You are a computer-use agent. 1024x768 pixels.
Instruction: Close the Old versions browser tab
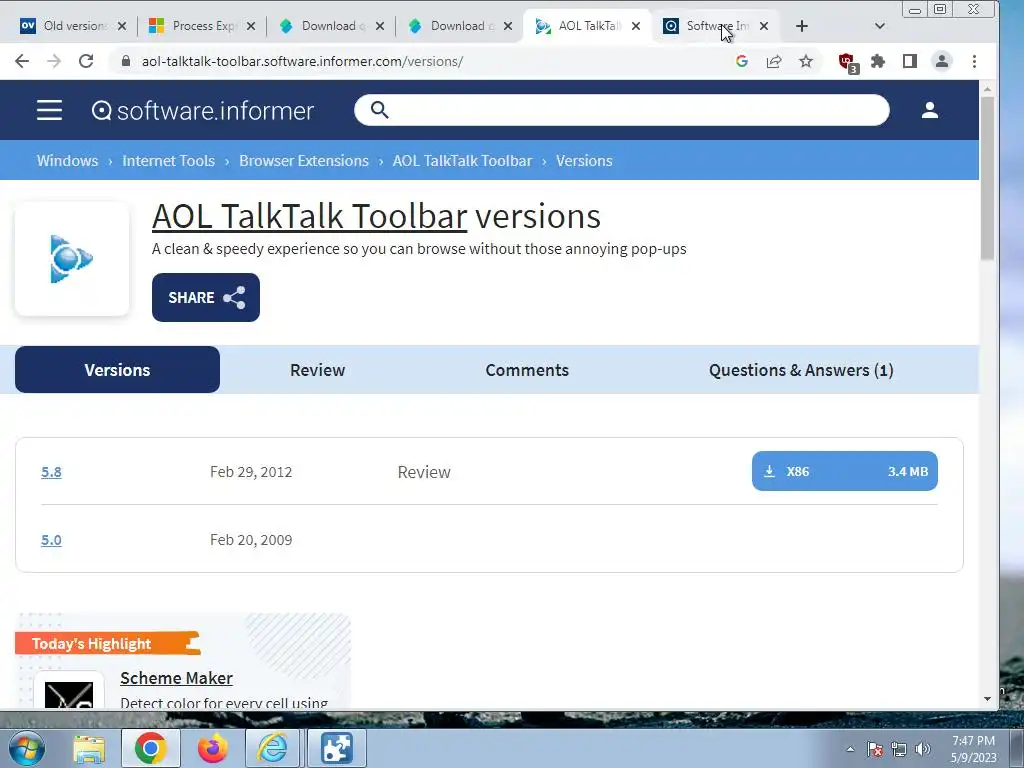coord(121,26)
